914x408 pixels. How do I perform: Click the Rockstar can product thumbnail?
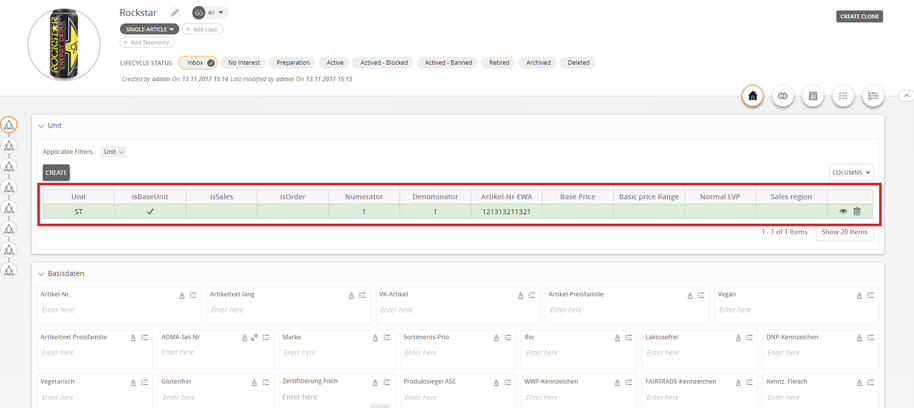[x=64, y=44]
